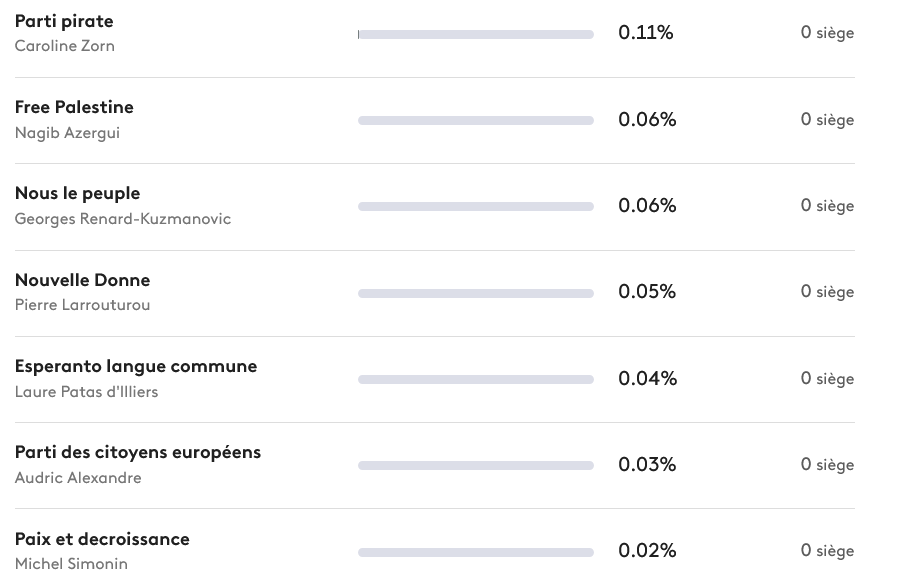The width and height of the screenshot is (910, 587).
Task: Click the Nous le peuple progress bar
Action: coord(475,207)
